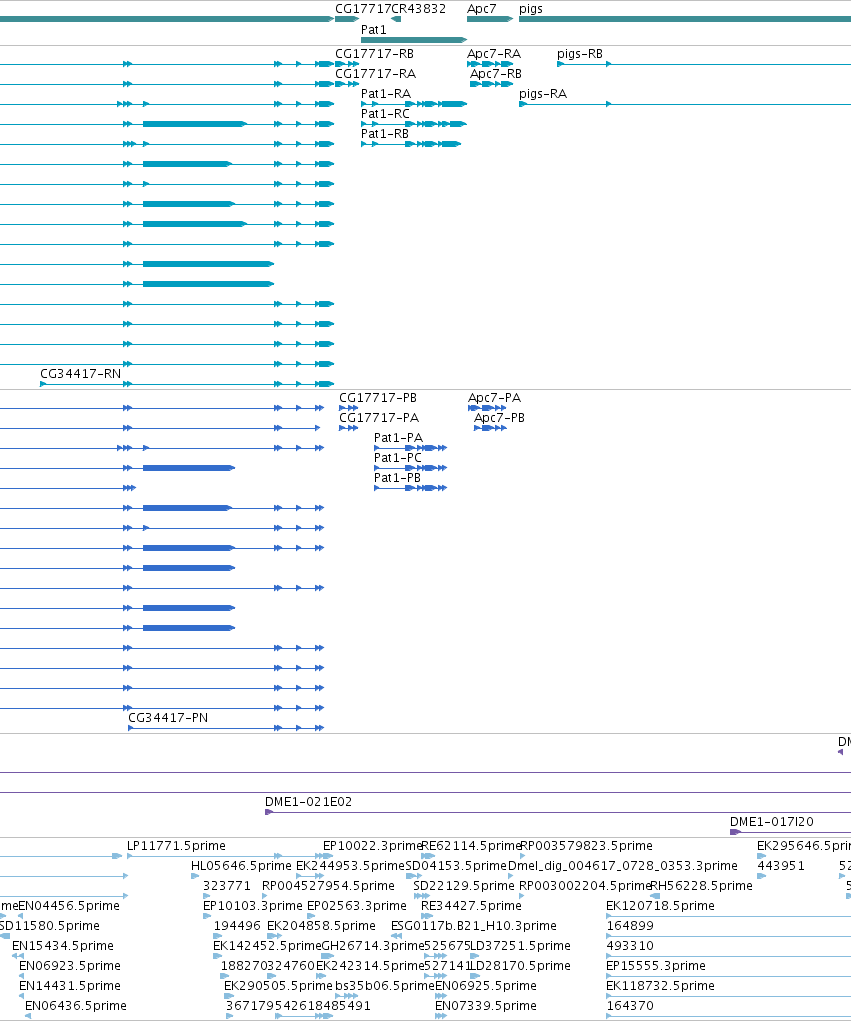Click EST EN15434.5prime
The height and width of the screenshot is (1021, 851).
(x=63, y=946)
